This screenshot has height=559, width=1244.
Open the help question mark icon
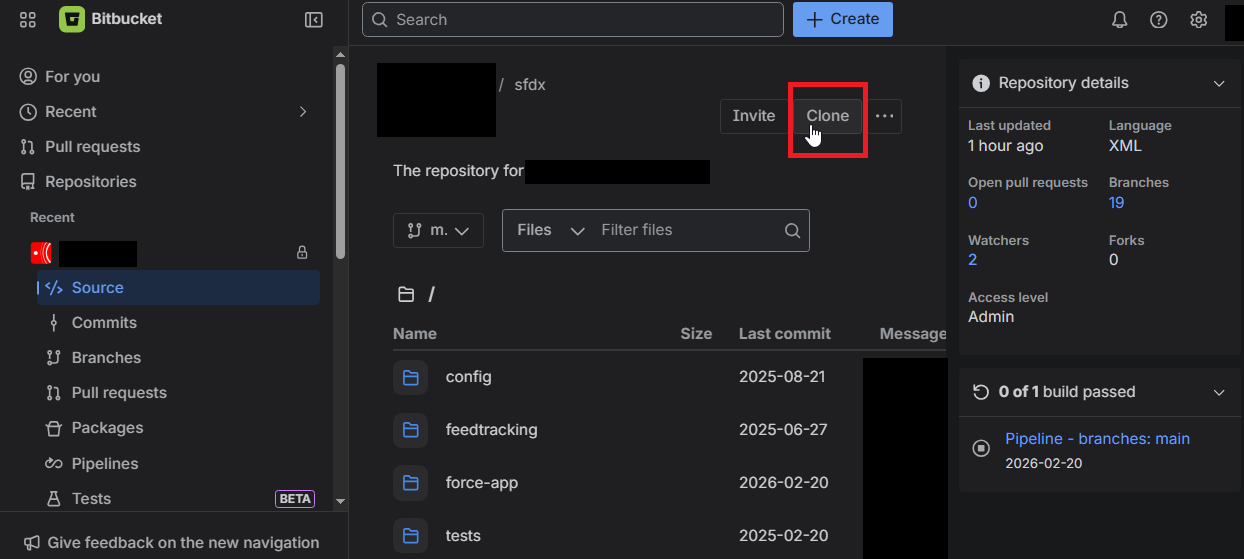click(1158, 20)
